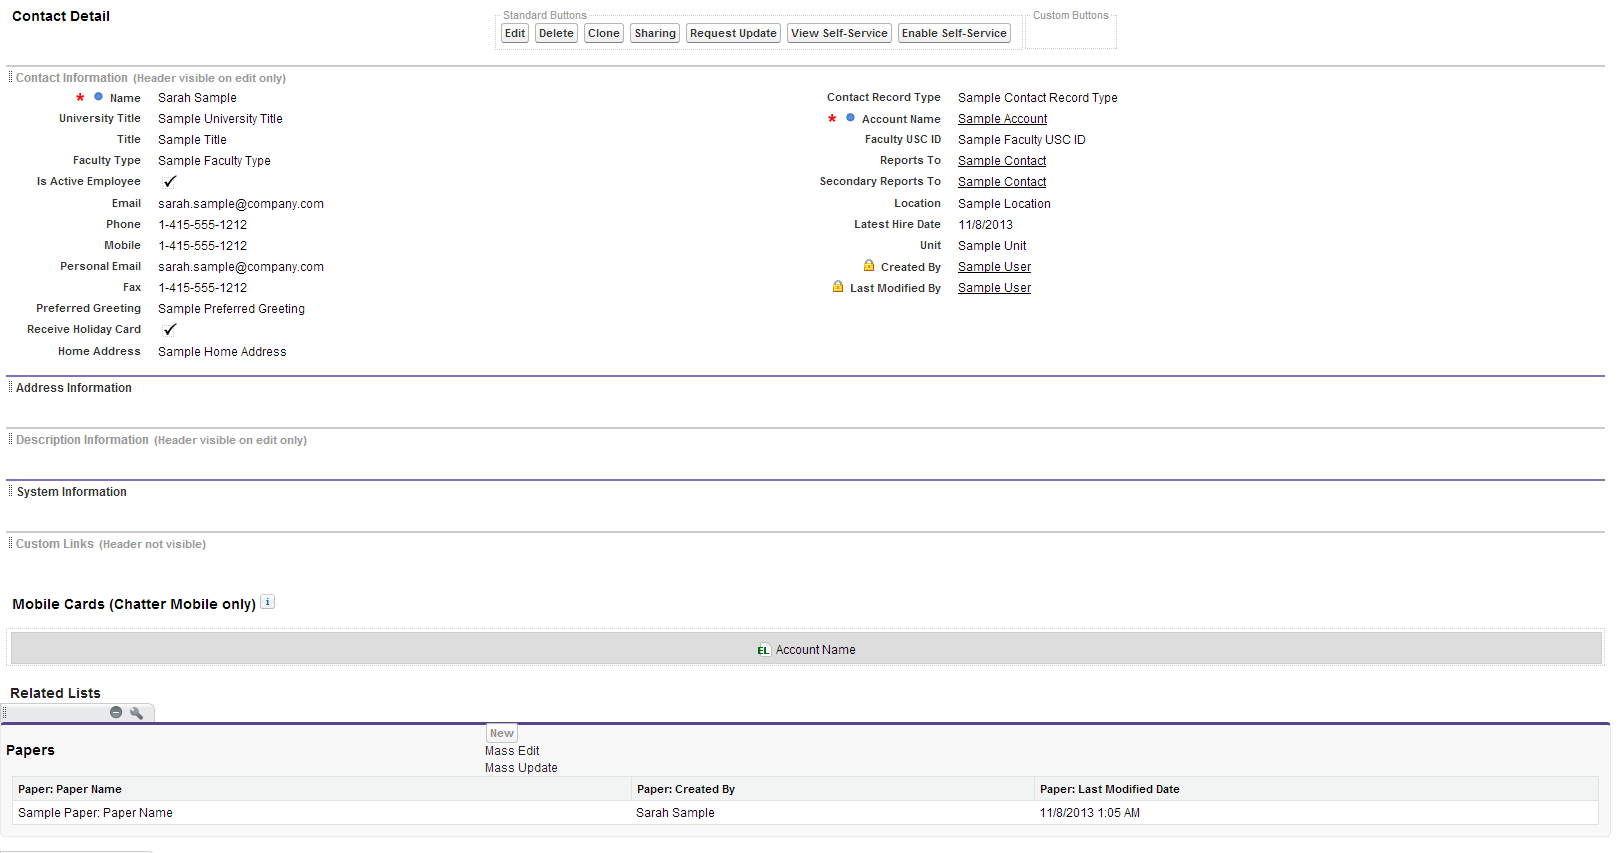The height and width of the screenshot is (853, 1619).
Task: Click the Sample Paper: Paper Name cell
Action: click(321, 813)
